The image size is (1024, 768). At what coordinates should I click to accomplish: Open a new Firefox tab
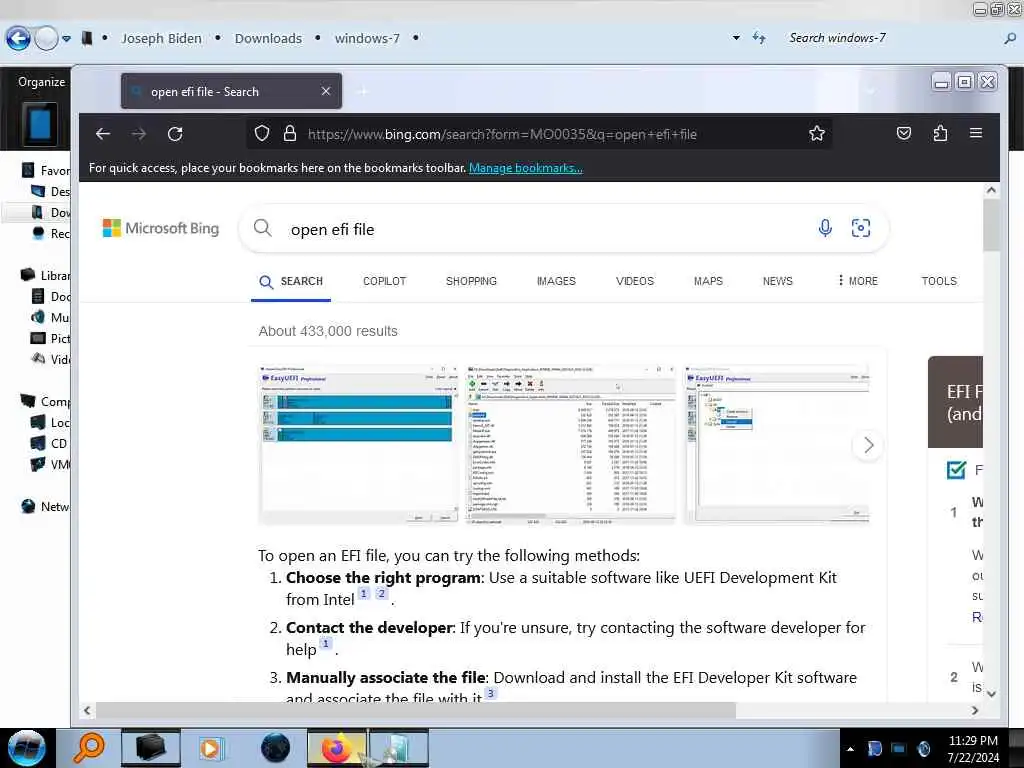coord(362,91)
